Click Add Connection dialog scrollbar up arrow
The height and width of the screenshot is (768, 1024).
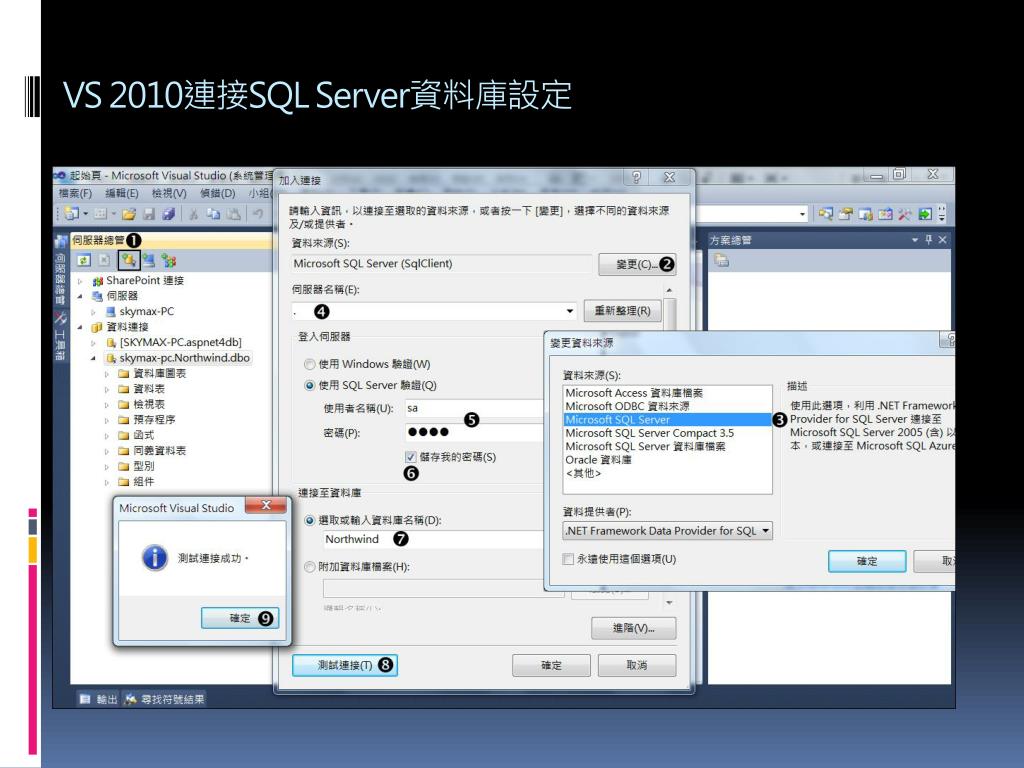pyautogui.click(x=669, y=291)
